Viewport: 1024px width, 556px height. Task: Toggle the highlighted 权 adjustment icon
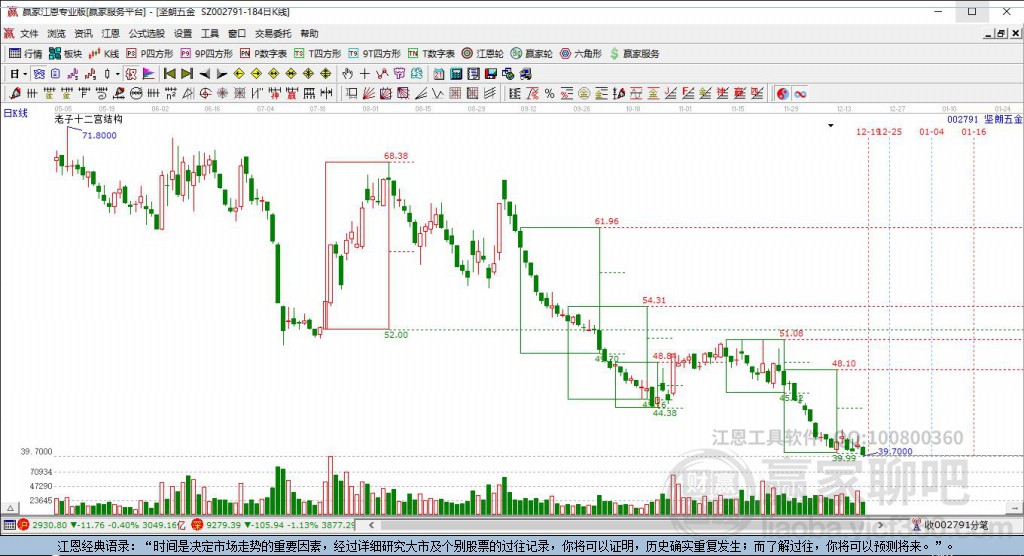point(131,74)
